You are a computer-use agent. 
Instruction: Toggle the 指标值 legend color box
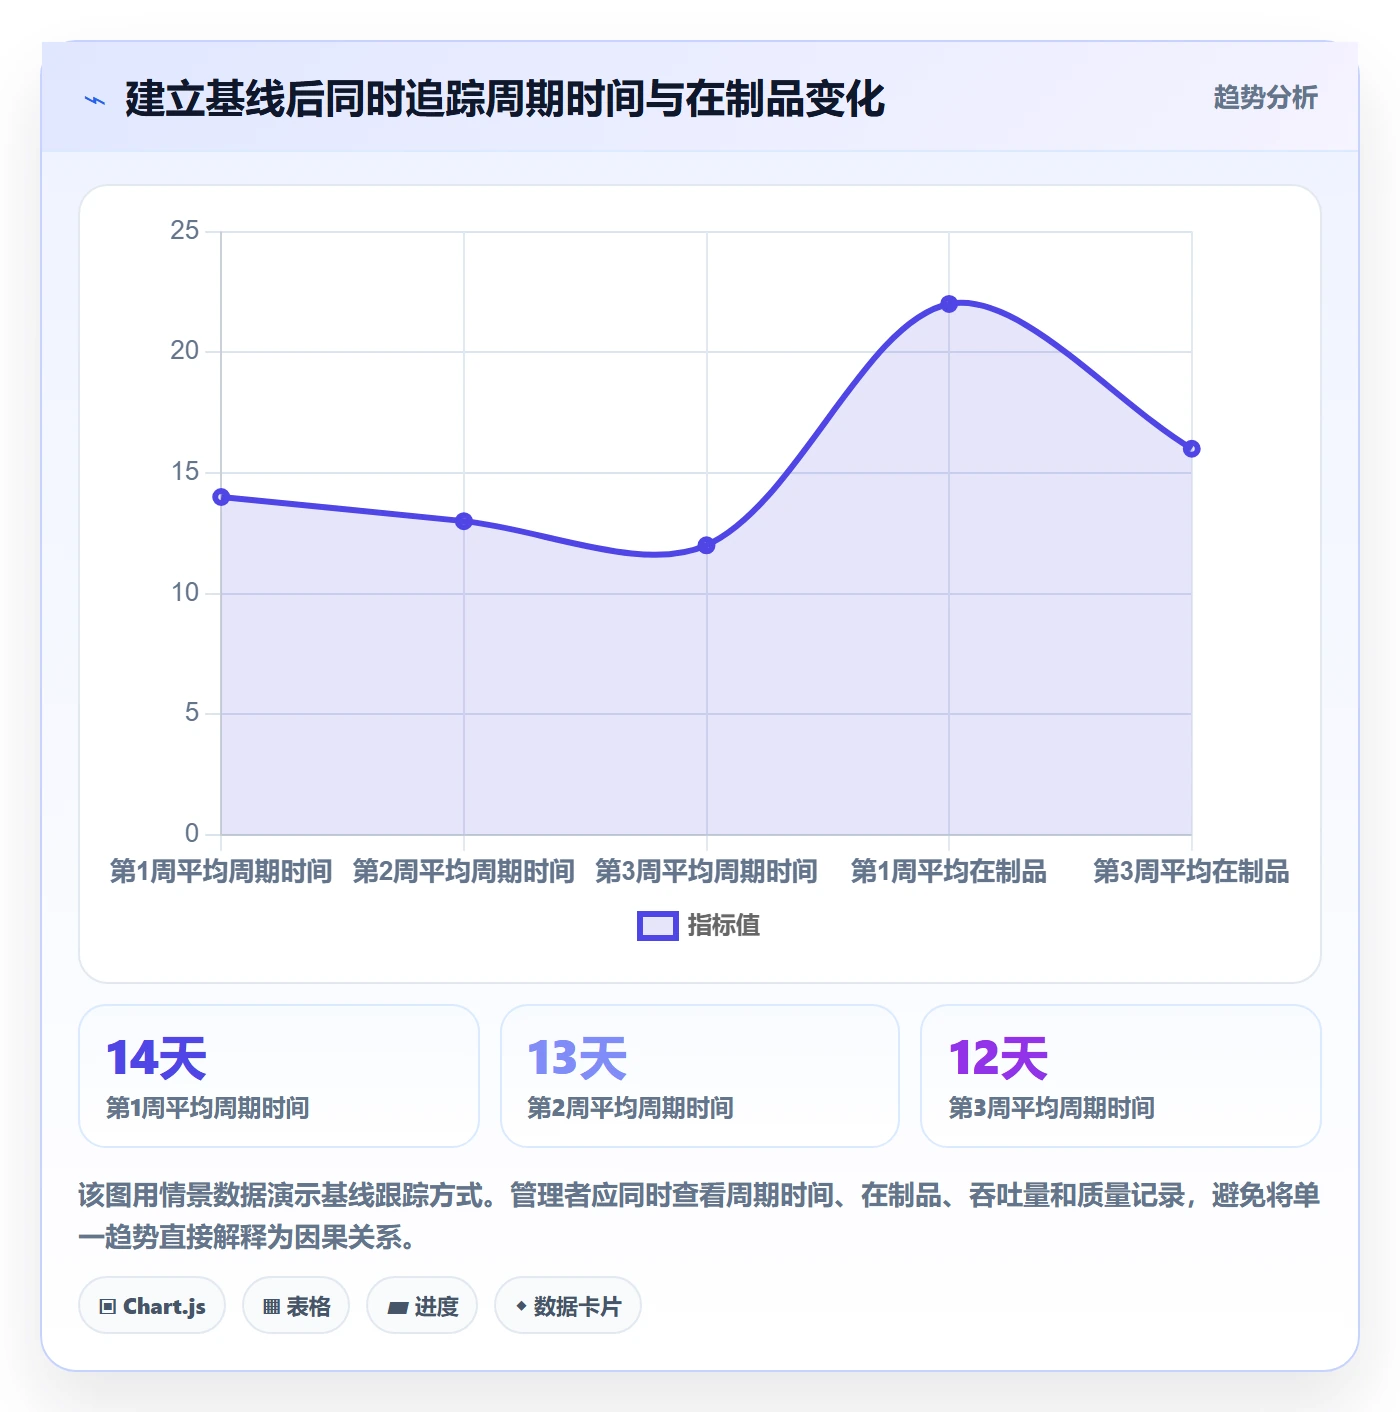(x=658, y=926)
